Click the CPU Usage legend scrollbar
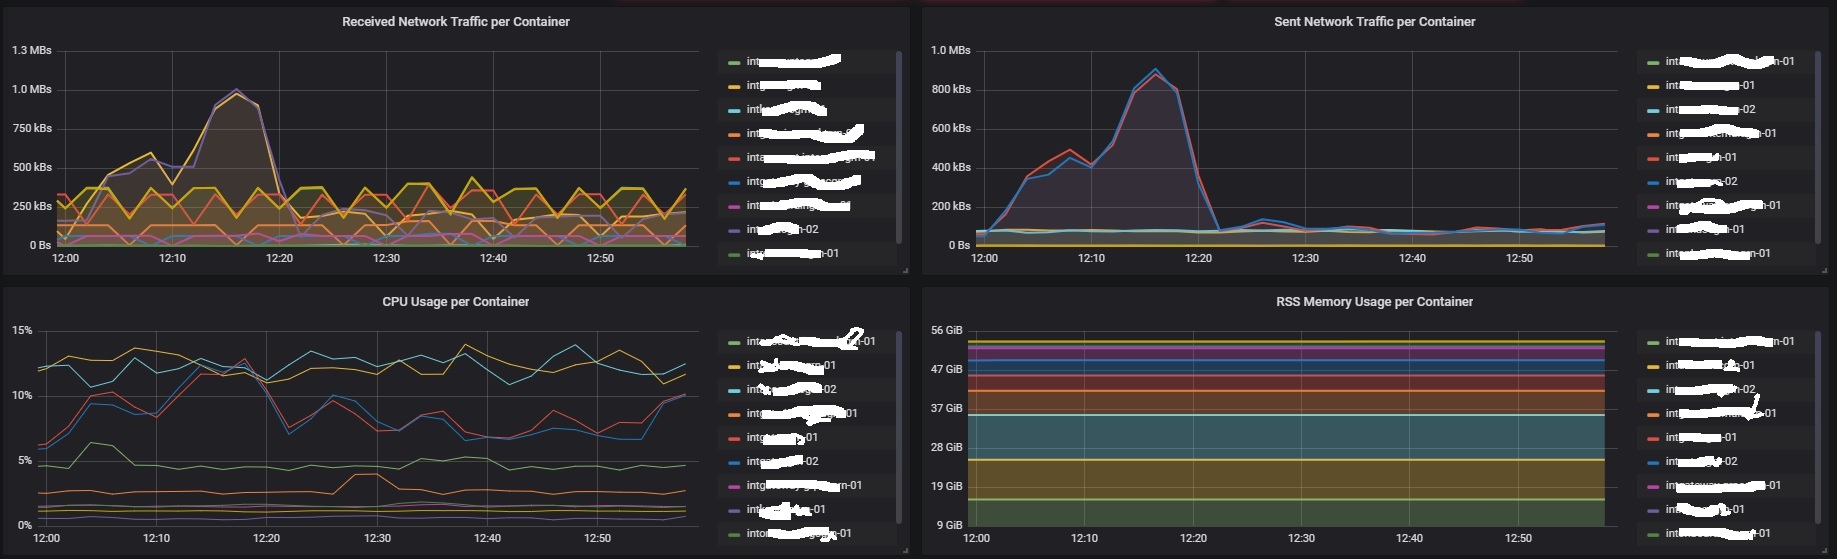The width and height of the screenshot is (1848, 559). 899,426
